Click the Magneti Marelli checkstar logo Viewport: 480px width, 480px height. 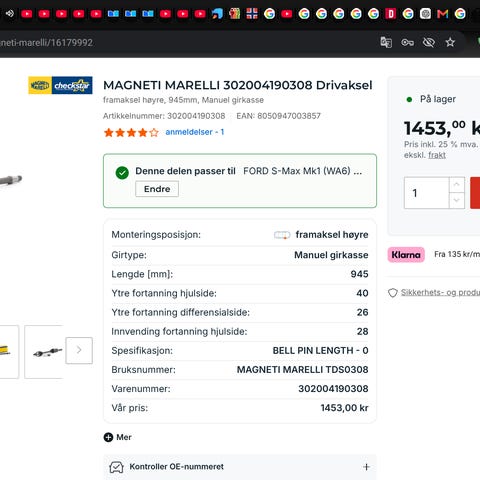point(60,85)
